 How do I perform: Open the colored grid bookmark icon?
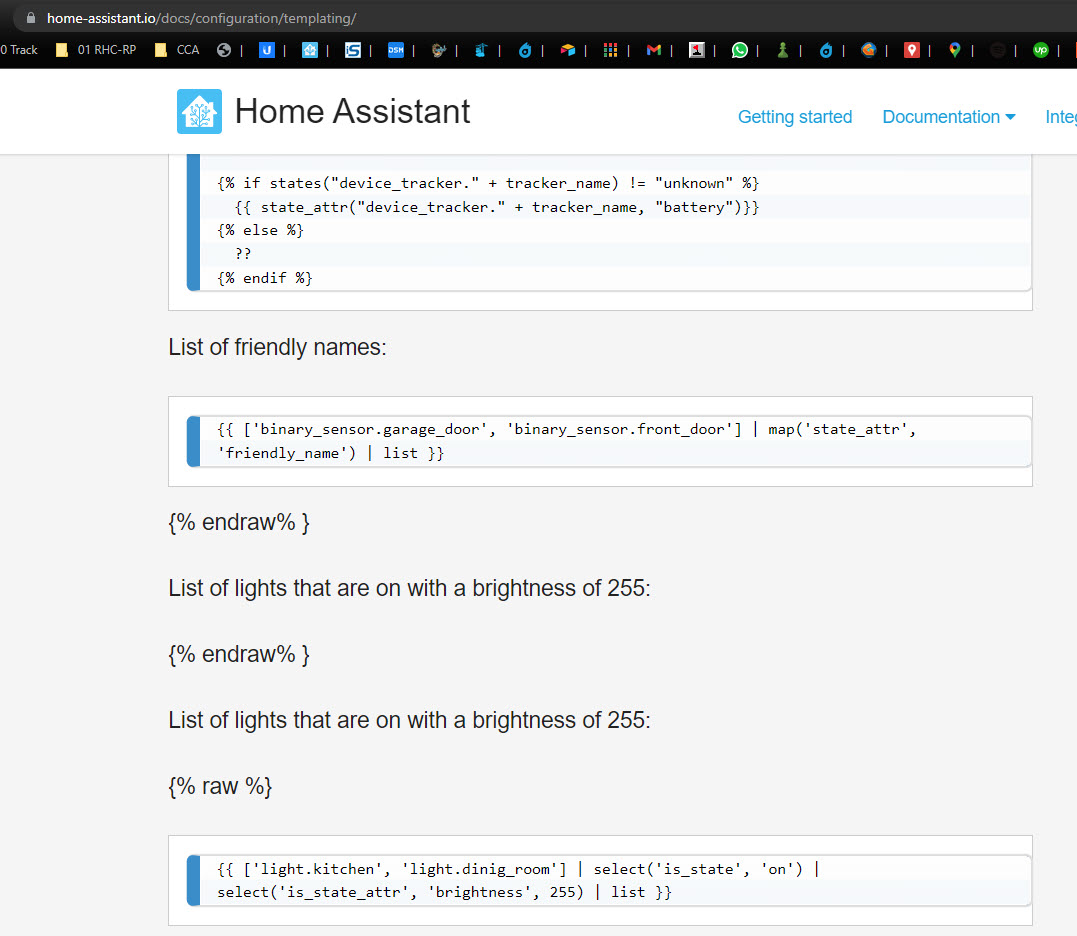coord(610,50)
